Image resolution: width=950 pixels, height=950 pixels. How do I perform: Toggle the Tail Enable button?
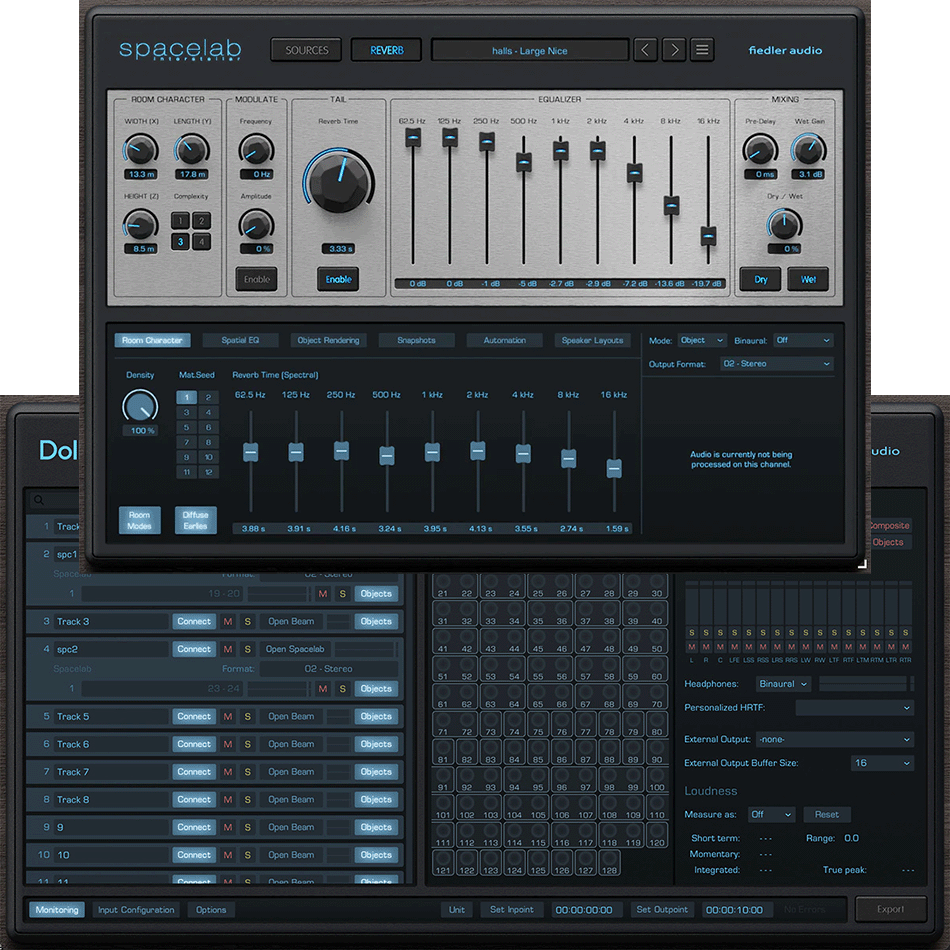(x=339, y=279)
